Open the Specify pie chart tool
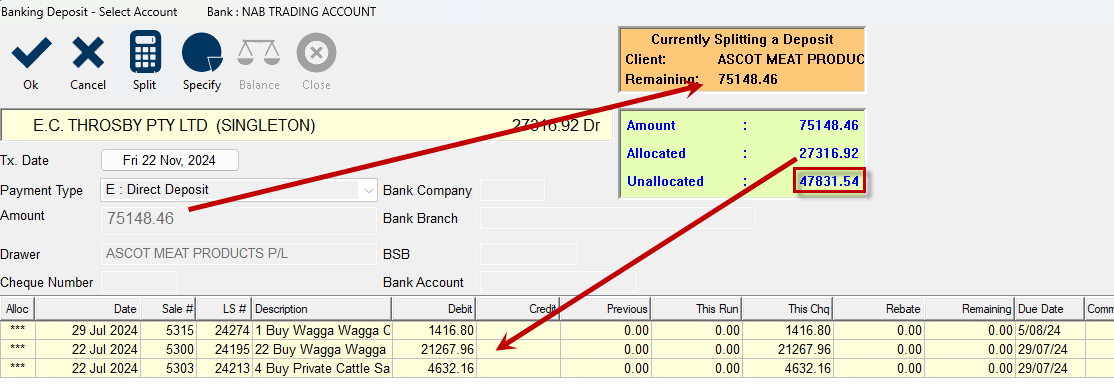Viewport: 1114px width, 390px height. (x=202, y=53)
